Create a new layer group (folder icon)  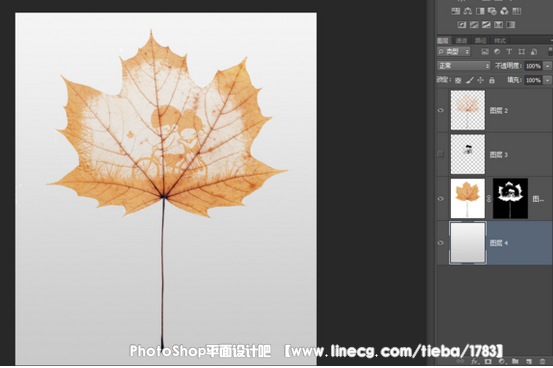tap(515, 362)
